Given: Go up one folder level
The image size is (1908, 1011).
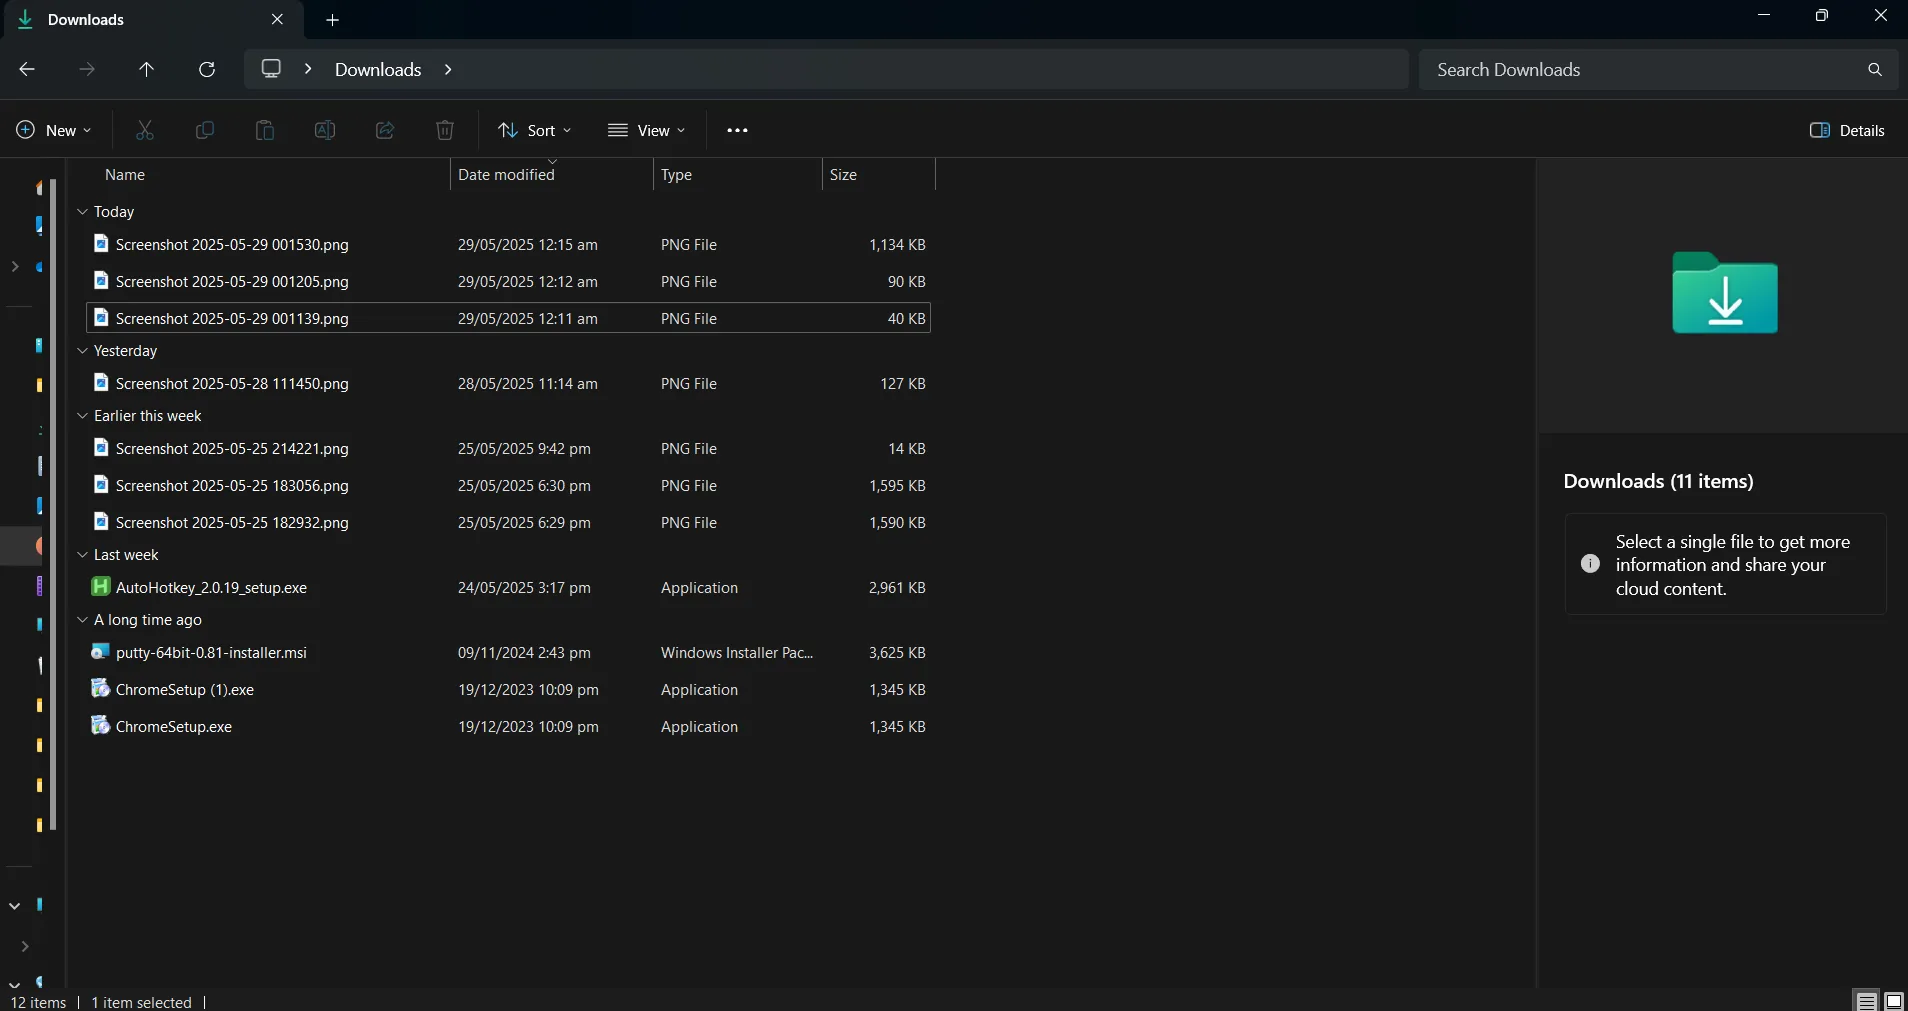Looking at the screenshot, I should click(x=146, y=69).
